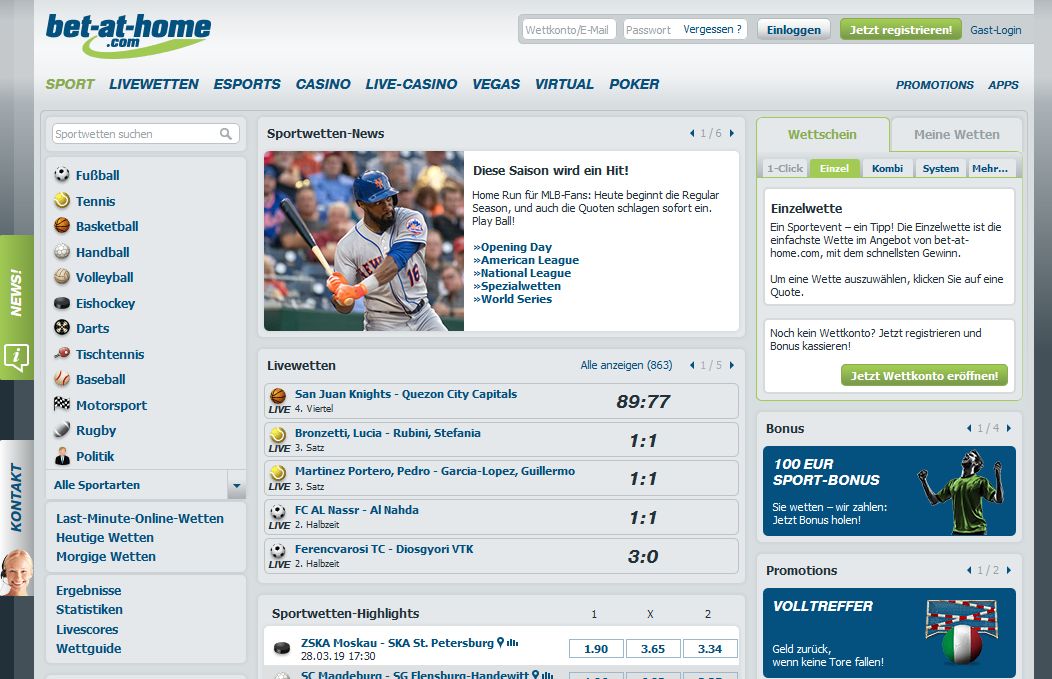This screenshot has width=1052, height=679.
Task: Click the tennis icon beside Bronzetti, Lucia
Action: [x=278, y=434]
